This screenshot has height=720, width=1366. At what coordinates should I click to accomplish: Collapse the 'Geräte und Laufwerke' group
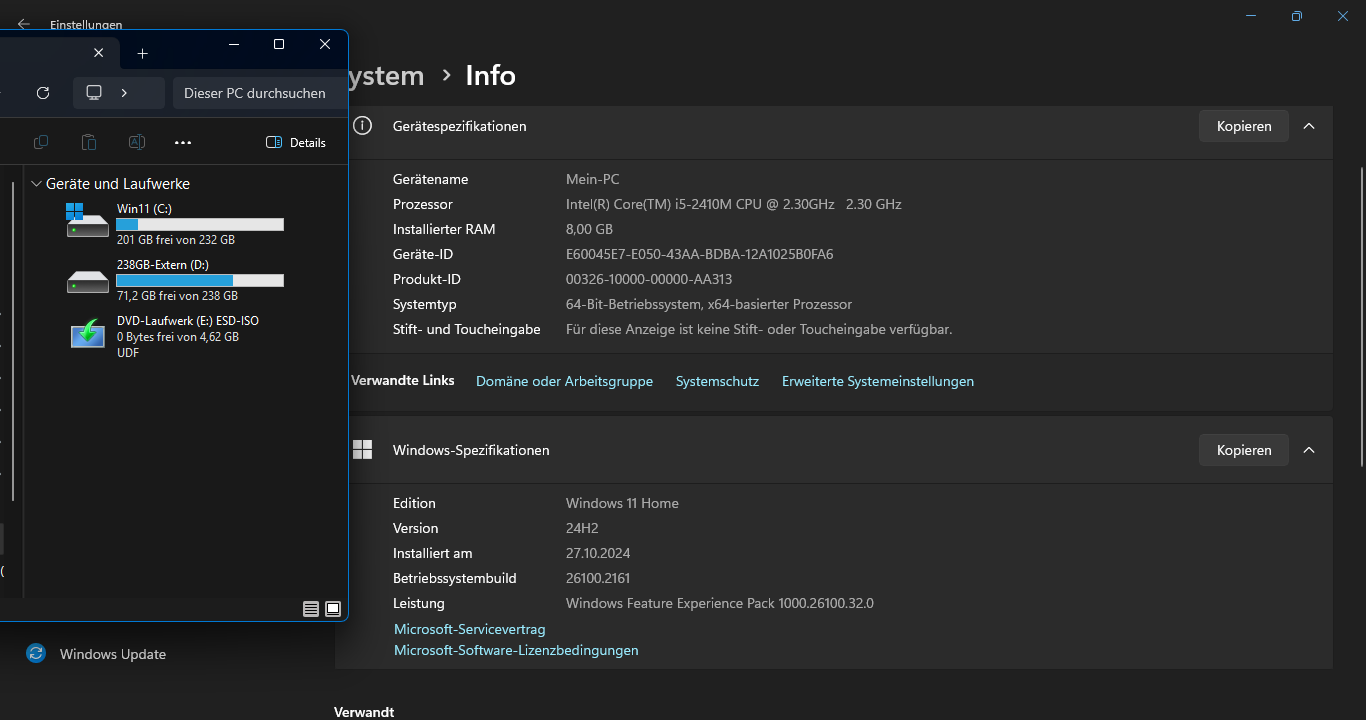(37, 184)
